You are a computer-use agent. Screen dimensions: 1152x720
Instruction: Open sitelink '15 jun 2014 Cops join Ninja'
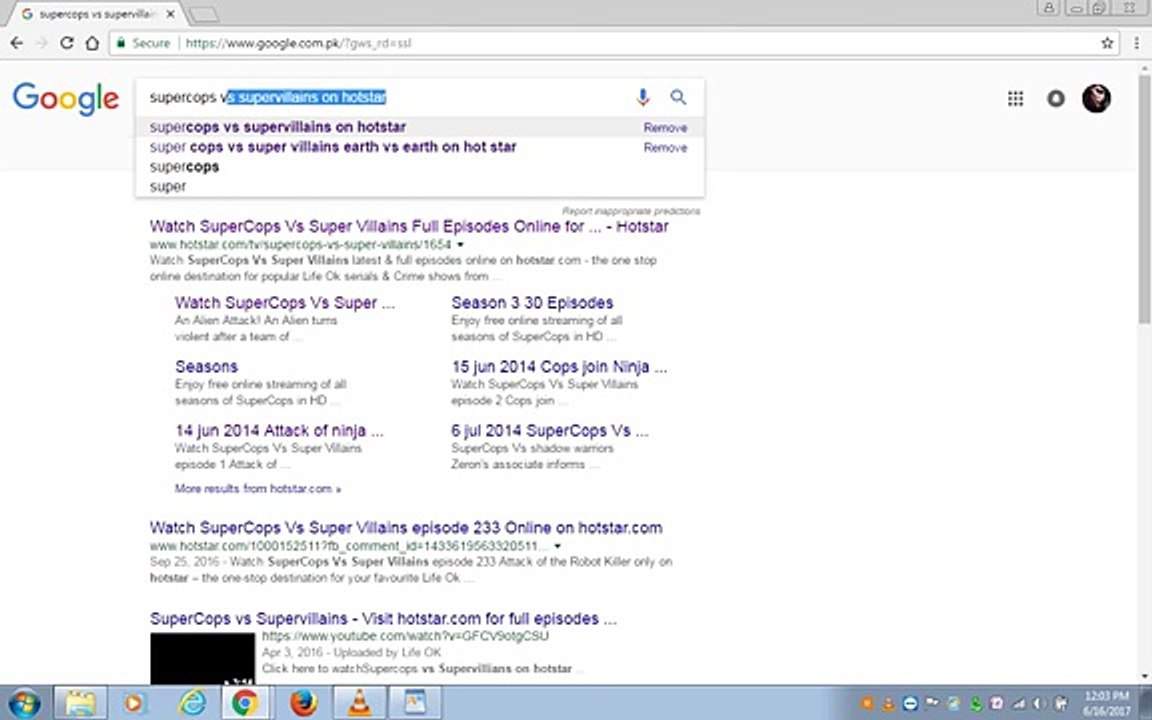point(559,367)
